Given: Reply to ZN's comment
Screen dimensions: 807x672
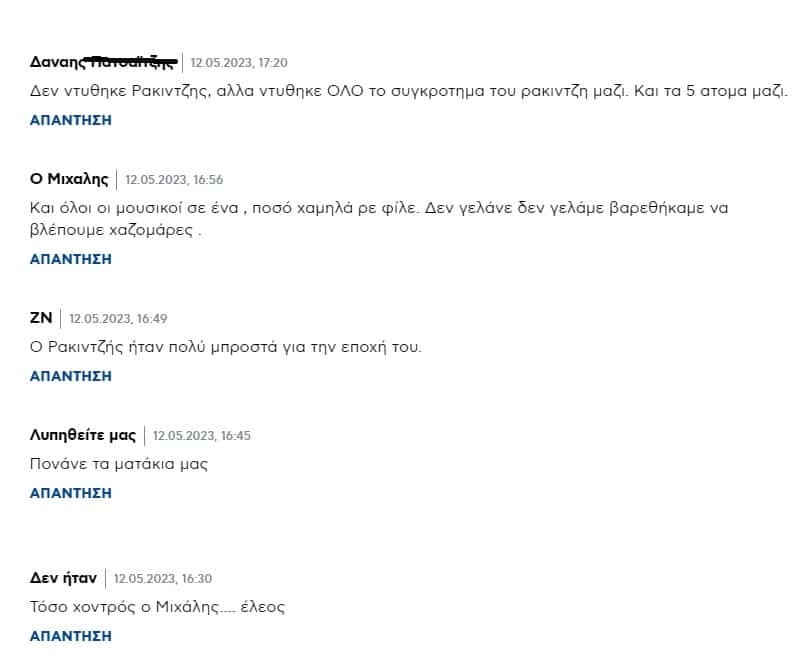Looking at the screenshot, I should coord(71,376).
